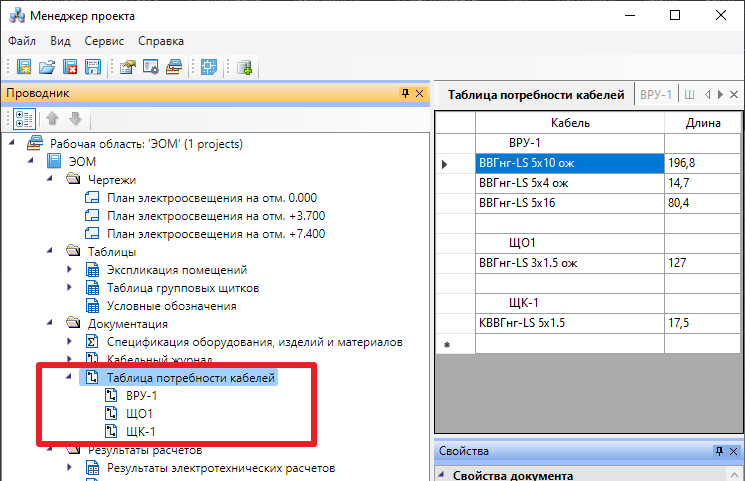Click the Длина column header
This screenshot has width=745, height=481.
pyautogui.click(x=704, y=122)
